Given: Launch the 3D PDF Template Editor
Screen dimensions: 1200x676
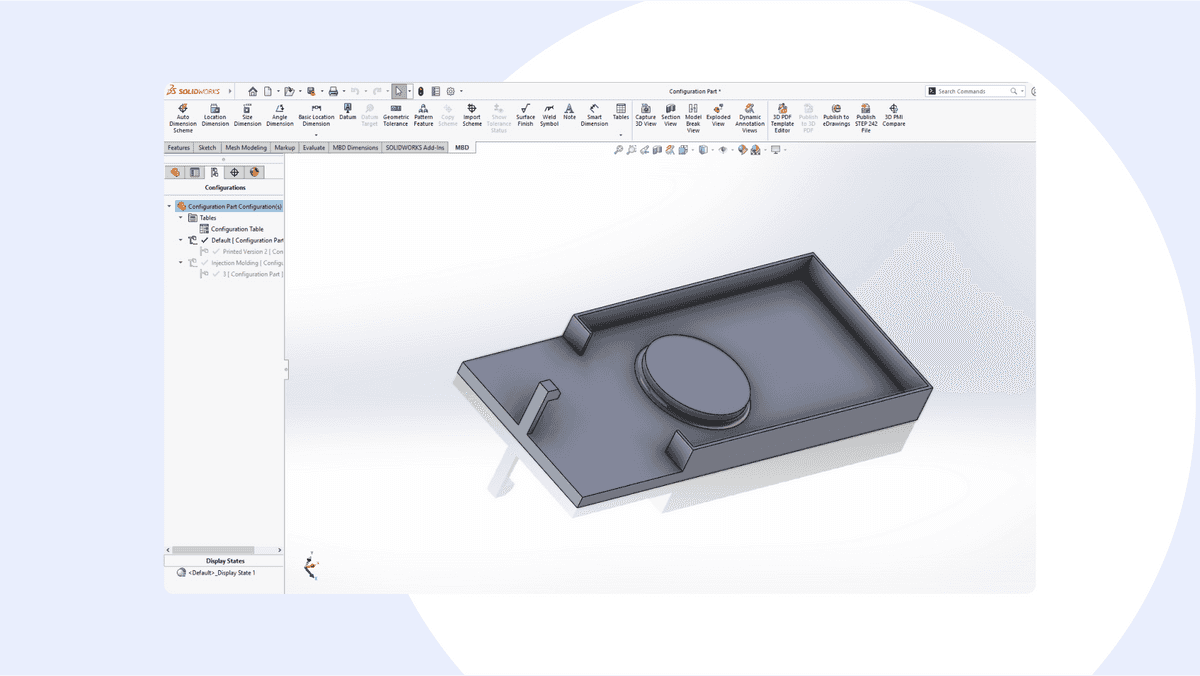Looking at the screenshot, I should pos(782,117).
